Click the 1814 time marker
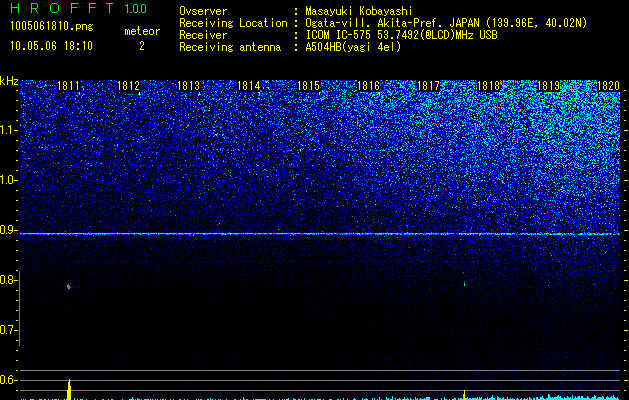 (x=249, y=86)
